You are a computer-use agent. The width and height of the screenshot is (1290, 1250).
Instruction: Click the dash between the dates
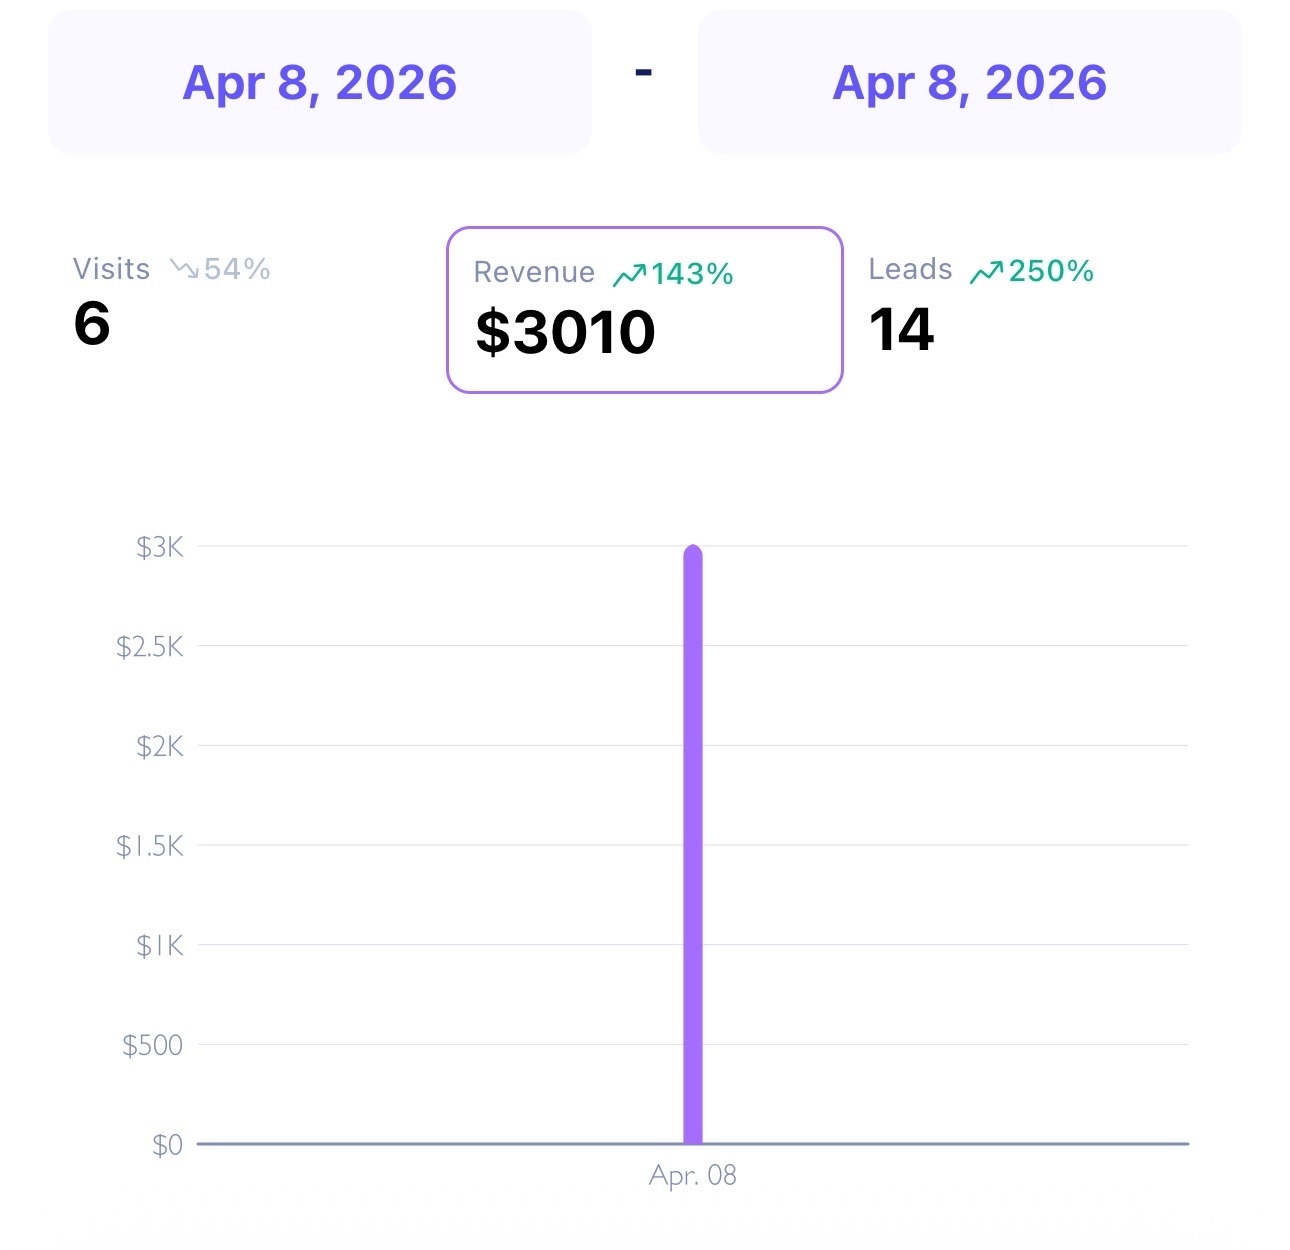pos(644,72)
